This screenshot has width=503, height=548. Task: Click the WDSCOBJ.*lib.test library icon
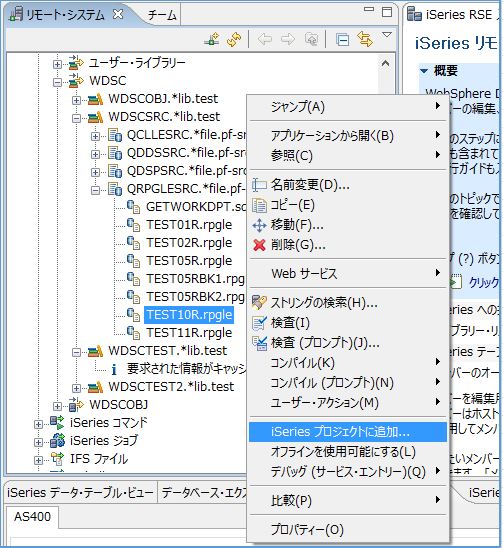95,99
